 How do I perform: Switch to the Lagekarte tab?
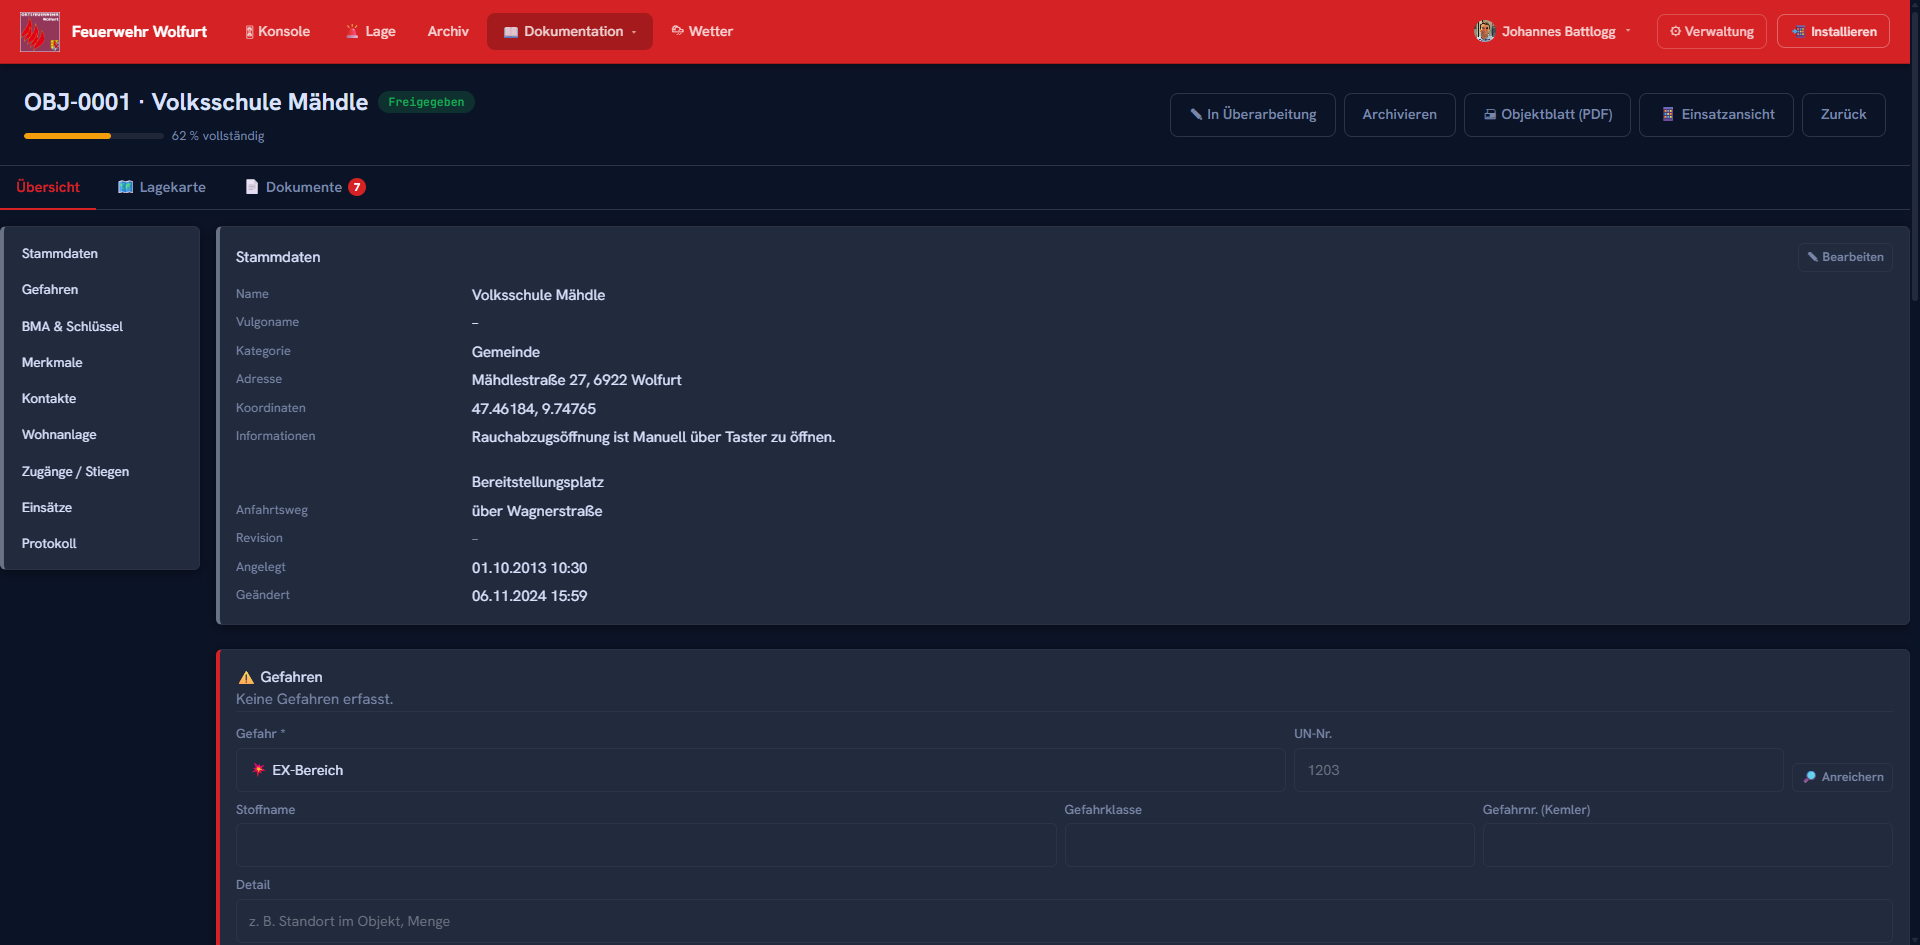[x=162, y=187]
